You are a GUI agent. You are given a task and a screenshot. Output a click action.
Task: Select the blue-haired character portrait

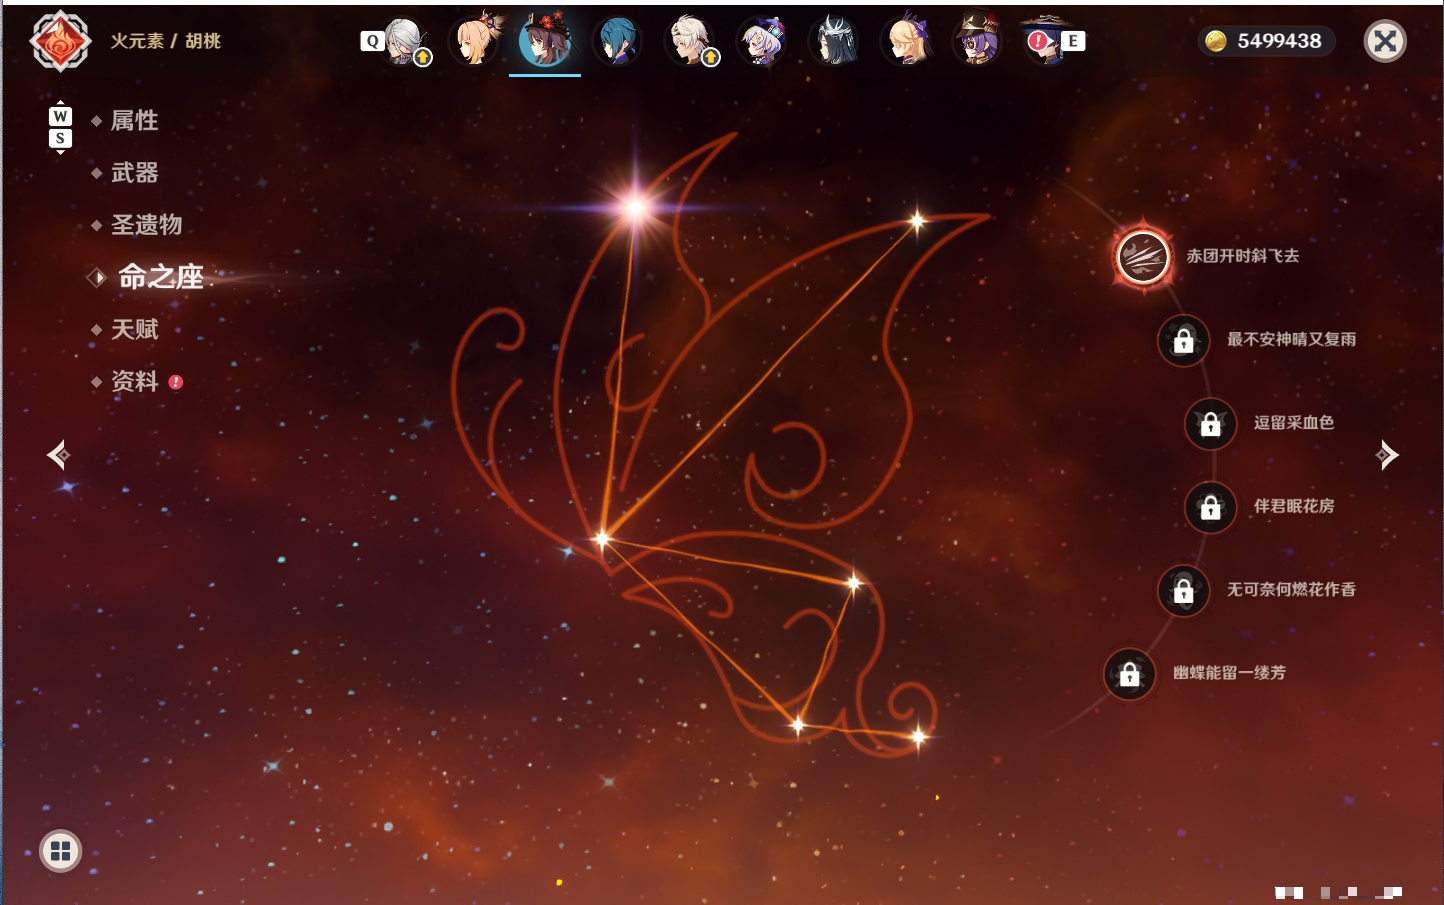[x=617, y=41]
